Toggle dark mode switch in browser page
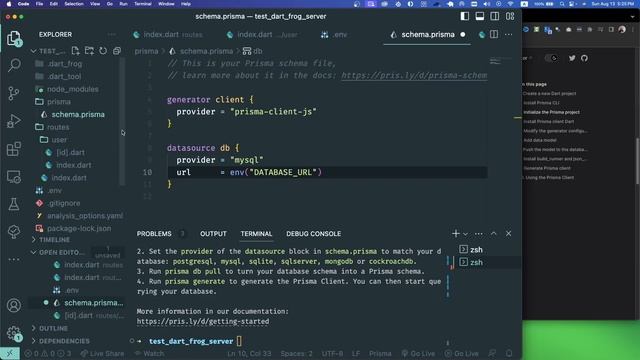The image size is (640, 360). (552, 58)
